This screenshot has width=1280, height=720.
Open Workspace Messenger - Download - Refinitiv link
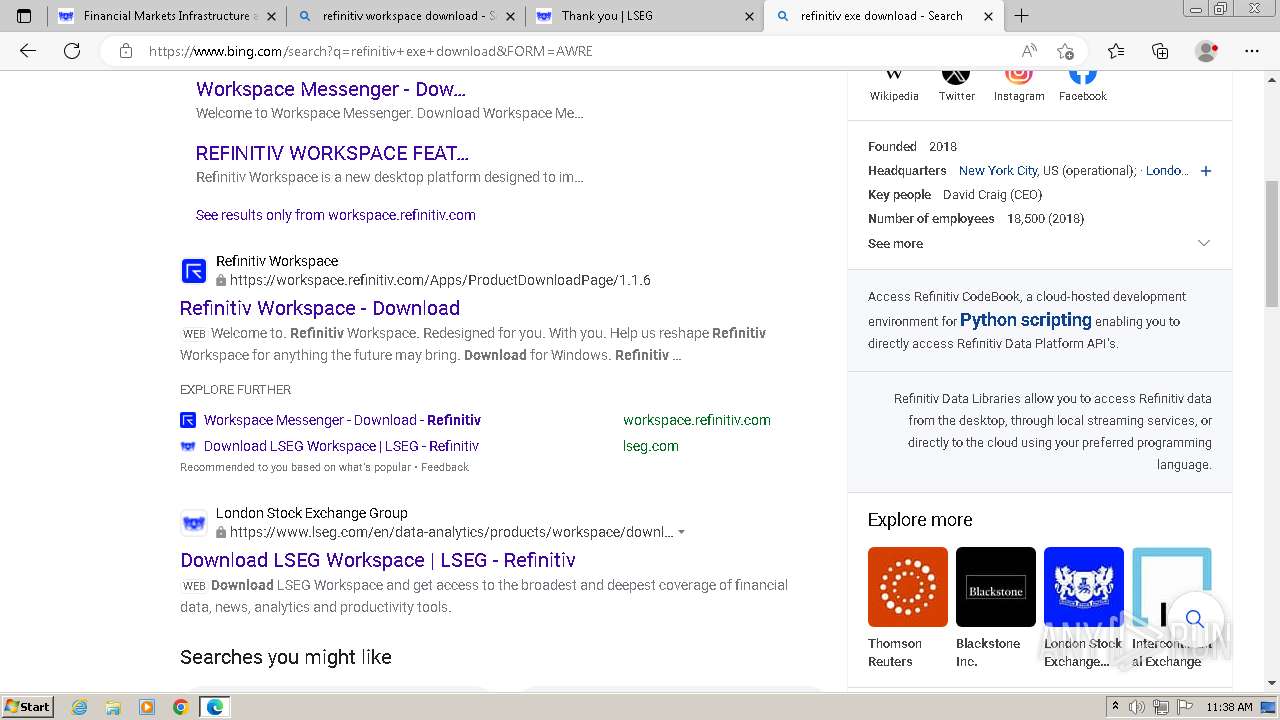(342, 420)
